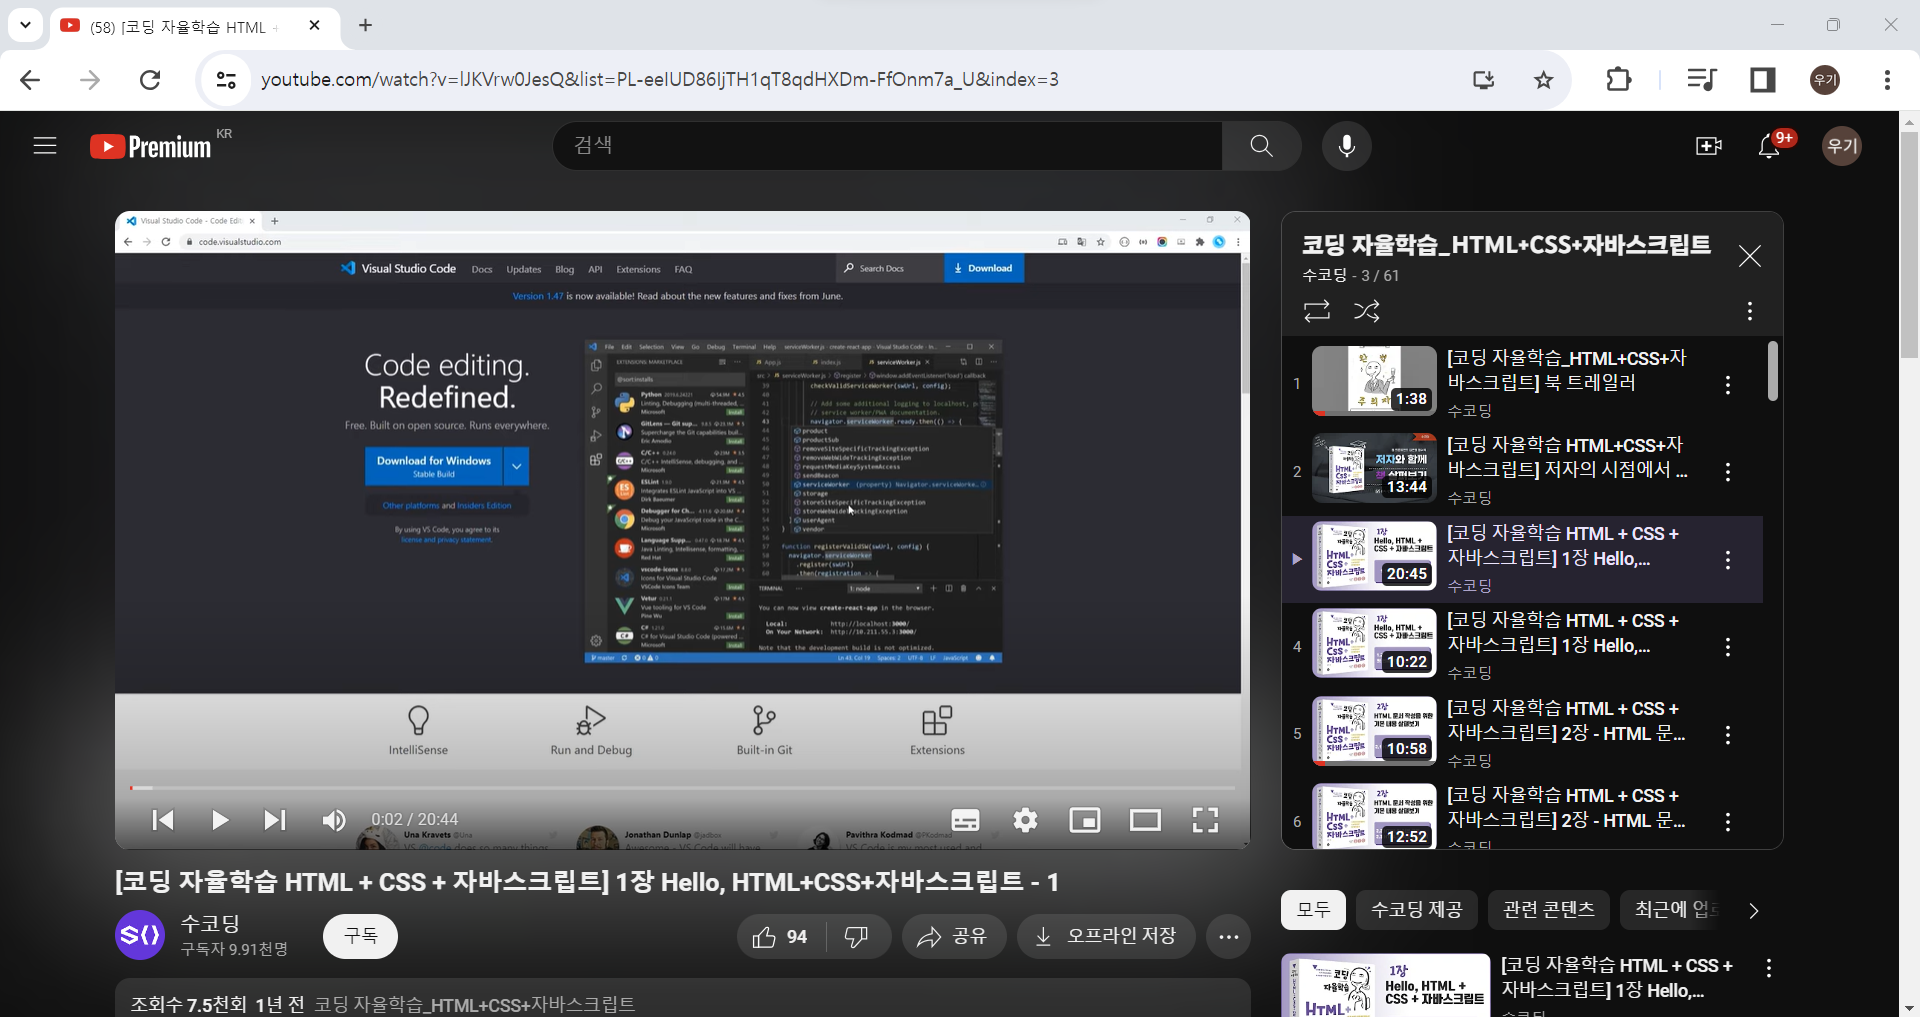Open options for playlist video 4
1920x1017 pixels.
(1728, 647)
